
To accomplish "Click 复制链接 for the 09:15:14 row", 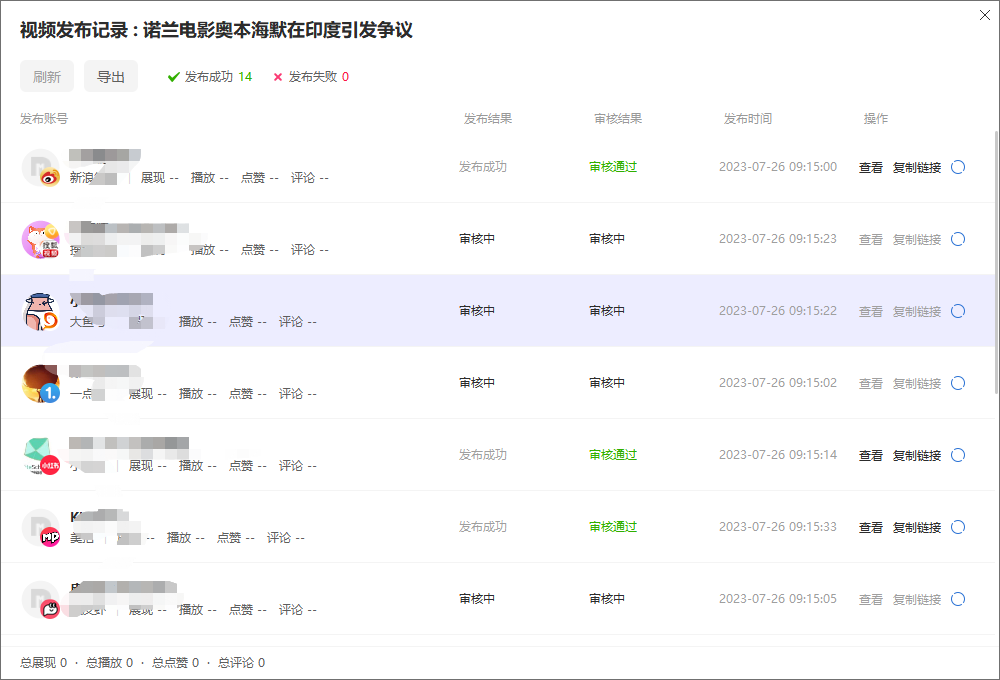I will coord(916,456).
